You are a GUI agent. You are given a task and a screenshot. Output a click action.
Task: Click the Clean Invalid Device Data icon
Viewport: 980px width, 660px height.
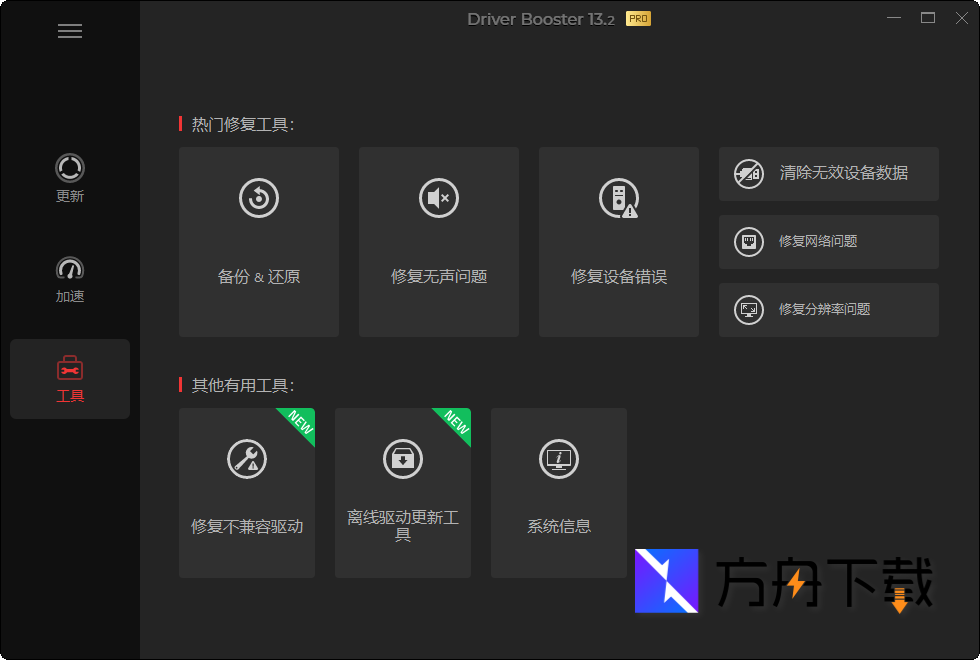(748, 173)
